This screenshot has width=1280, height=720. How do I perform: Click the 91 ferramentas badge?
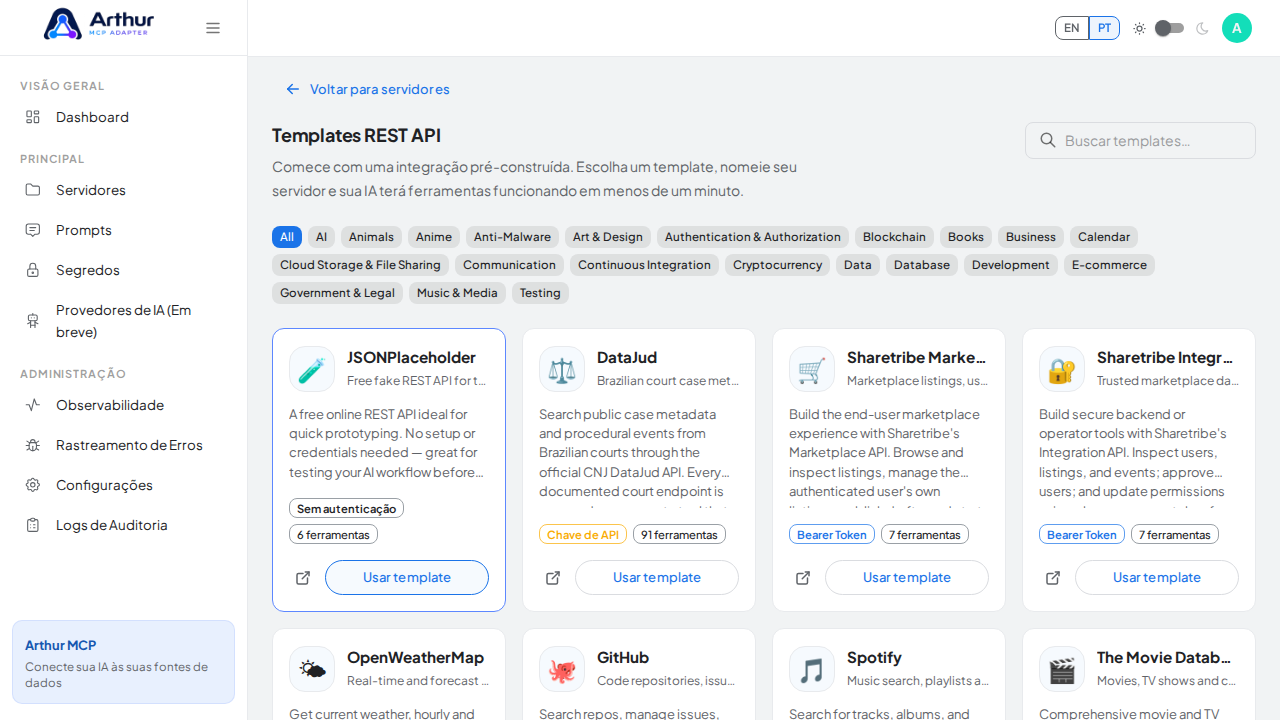coord(679,535)
